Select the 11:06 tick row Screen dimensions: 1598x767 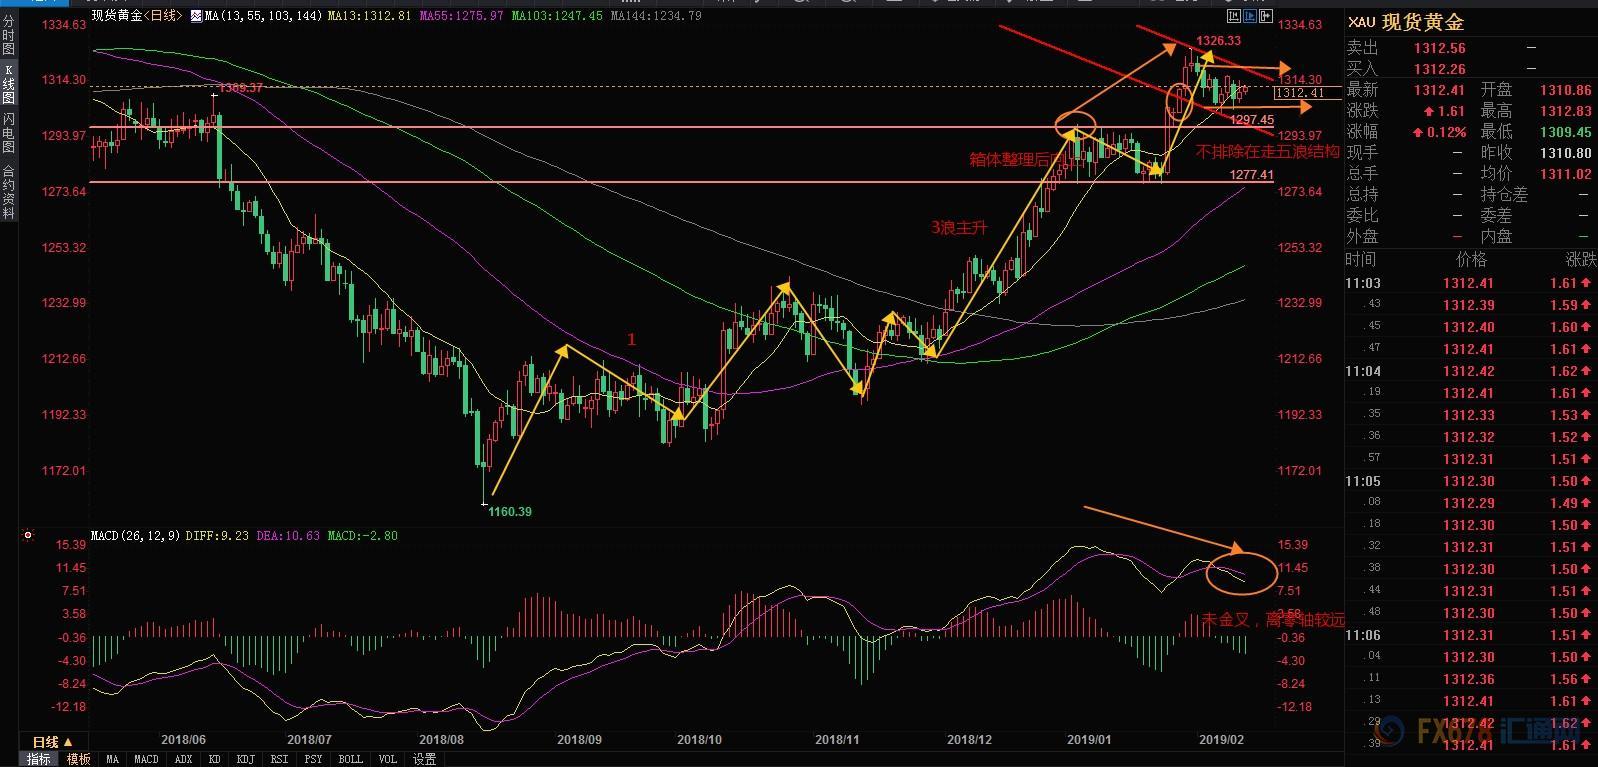point(1471,635)
